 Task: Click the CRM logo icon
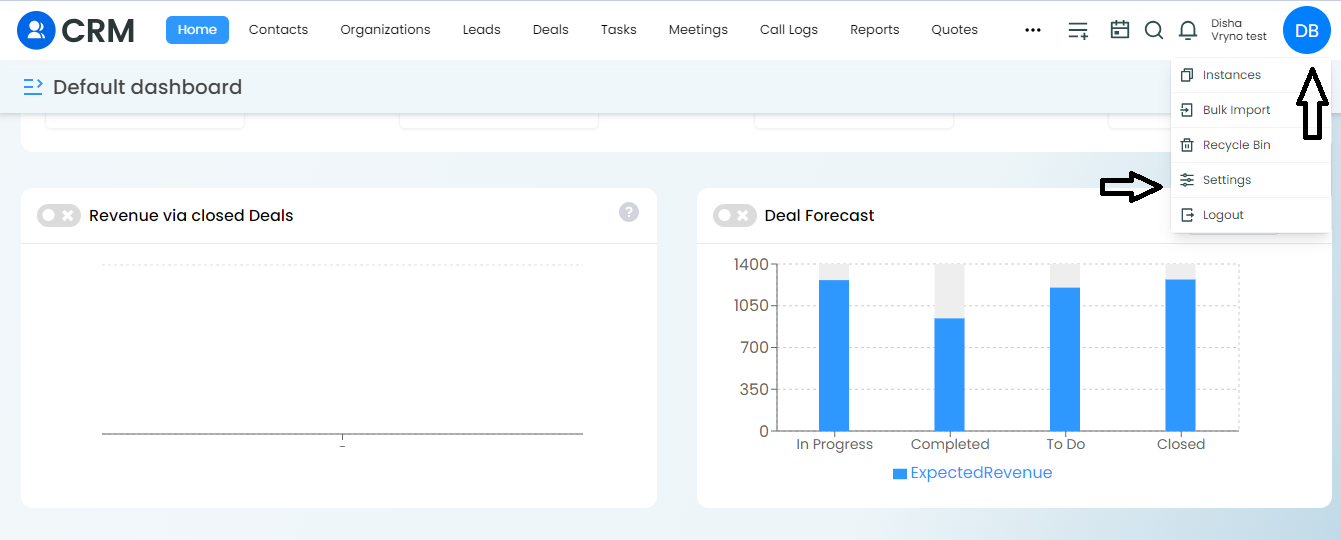[36, 30]
